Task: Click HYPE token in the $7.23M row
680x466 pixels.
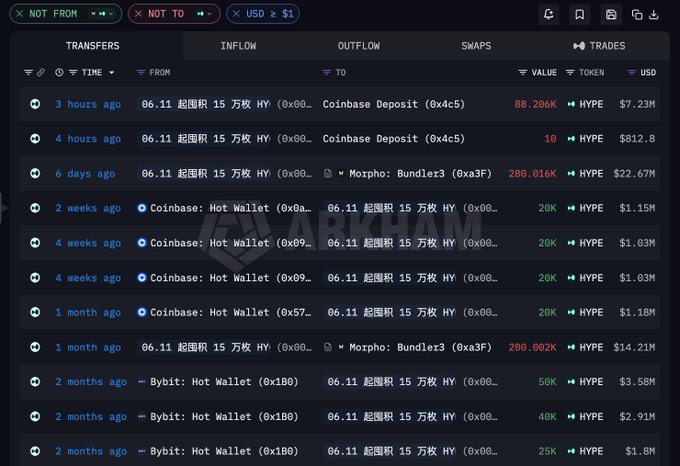Action: click(x=591, y=104)
